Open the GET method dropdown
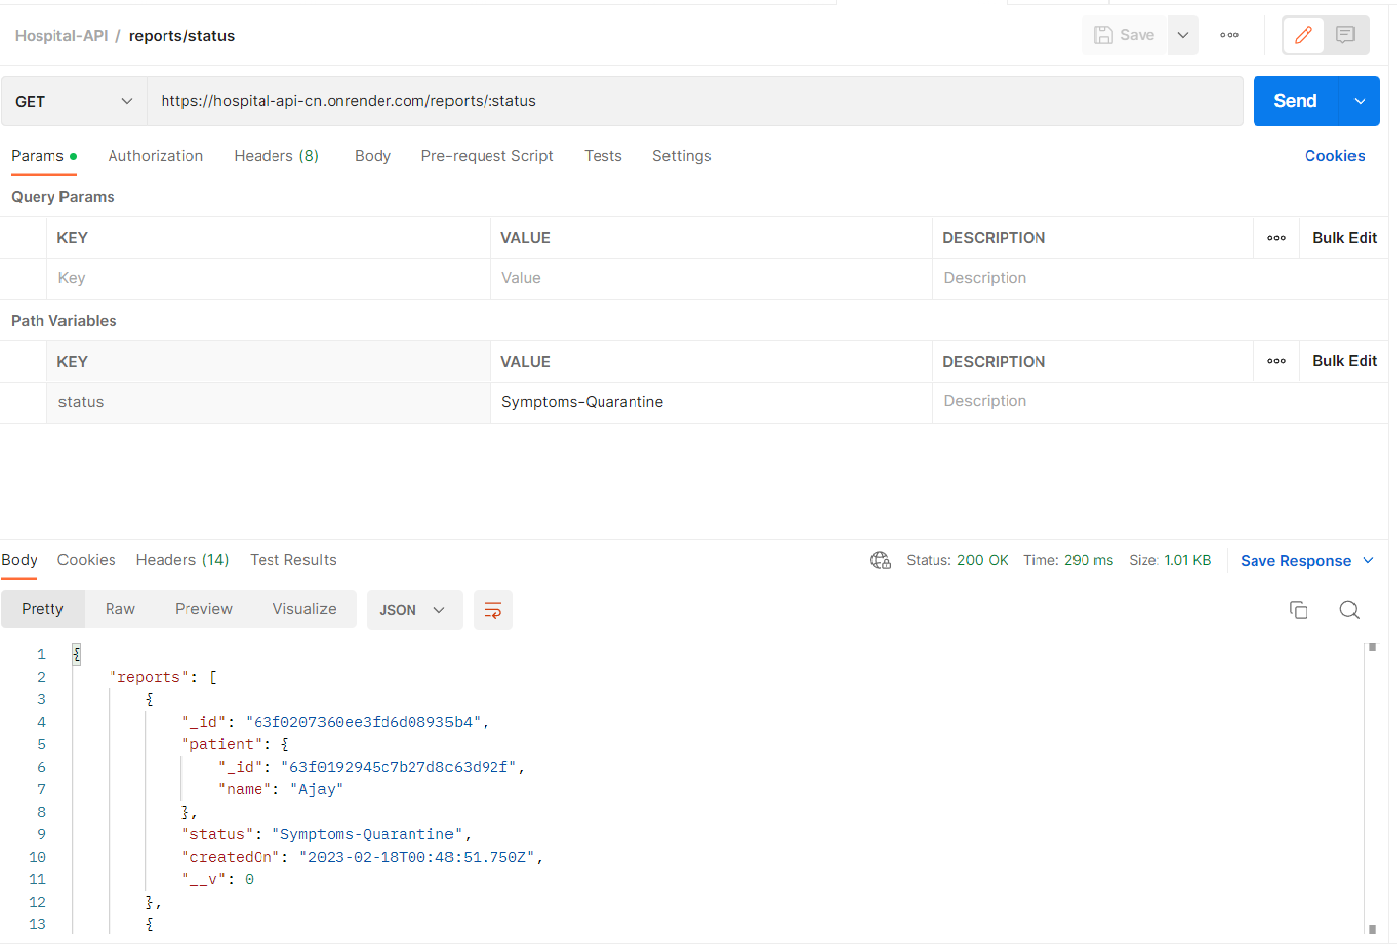Image resolution: width=1397 pixels, height=951 pixels. (x=74, y=101)
